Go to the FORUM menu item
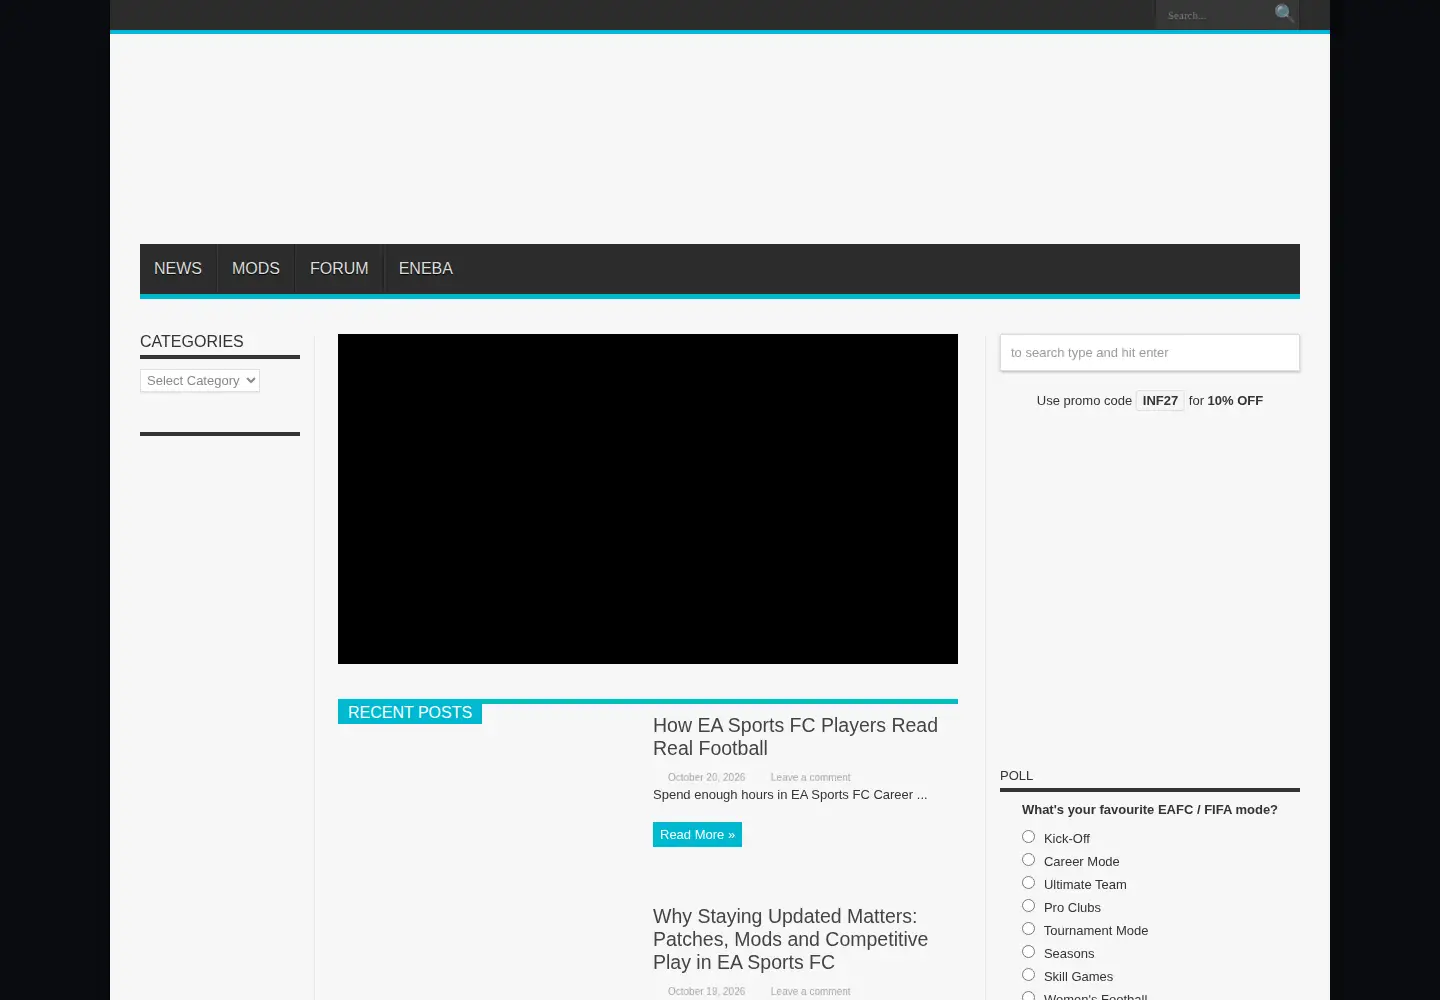This screenshot has height=1000, width=1440. (339, 268)
